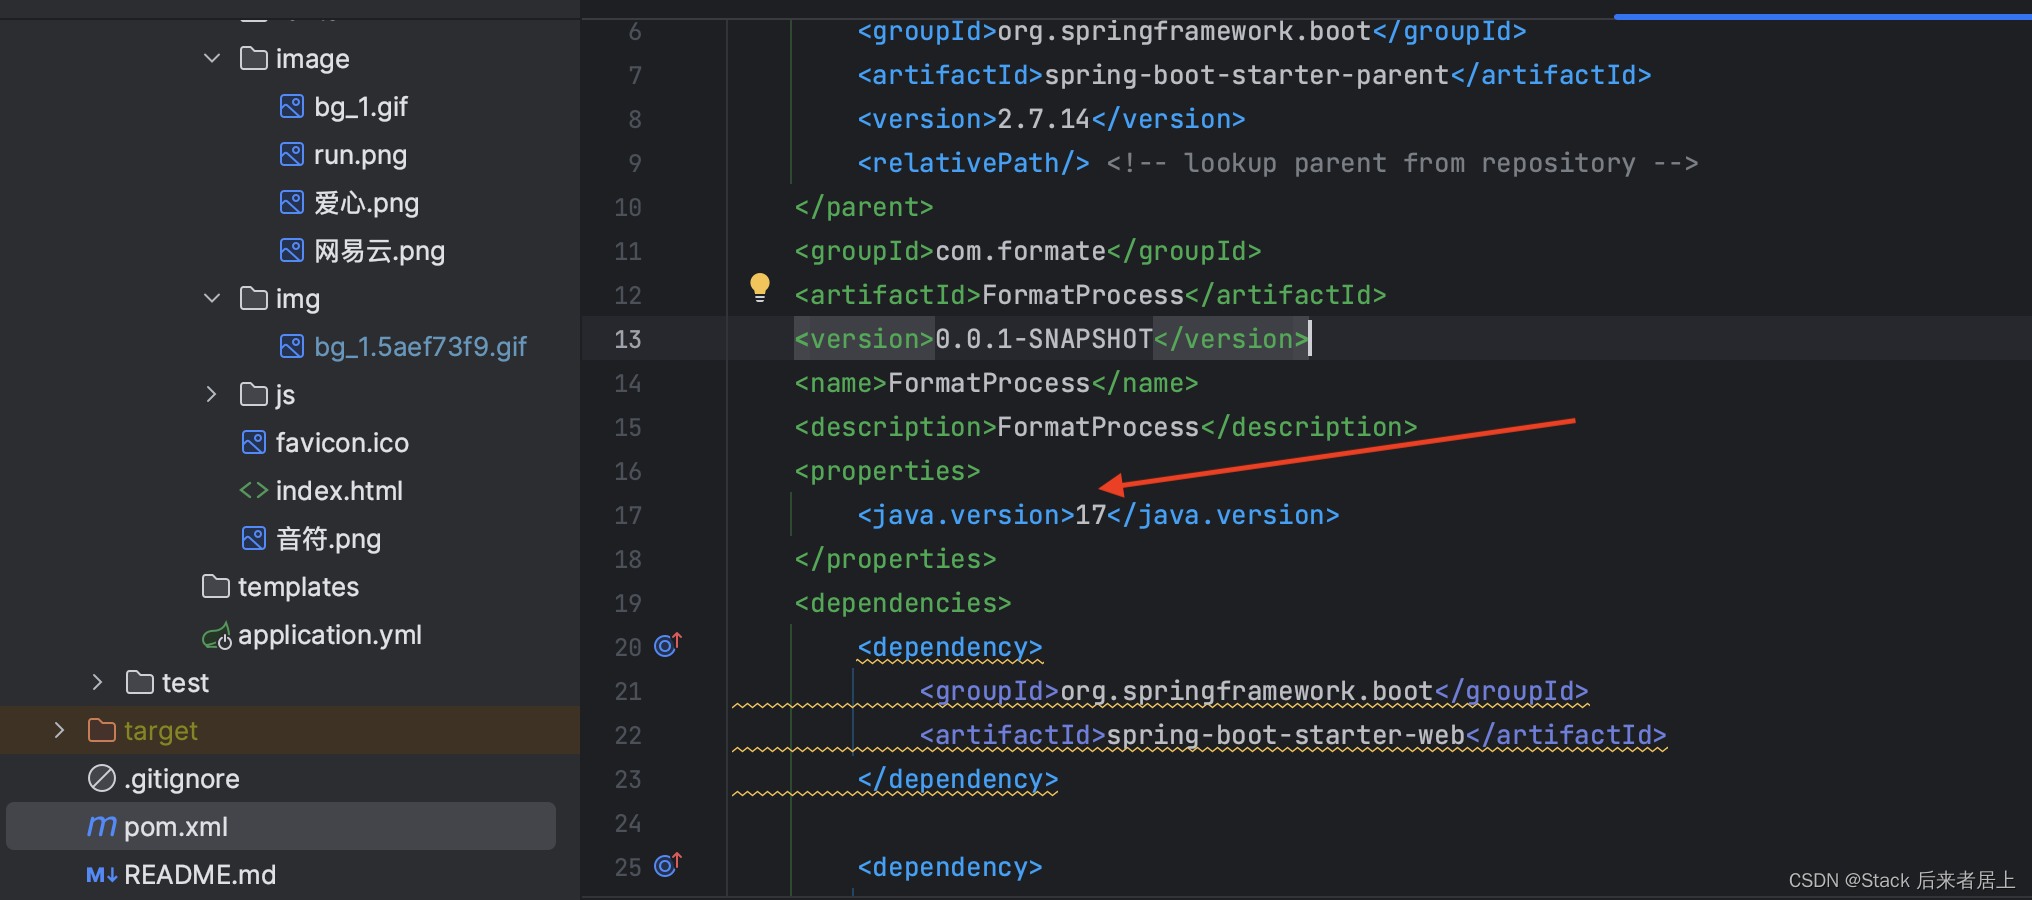Click the 爱心.png image file icon
This screenshot has height=900, width=2032.
pyautogui.click(x=292, y=202)
